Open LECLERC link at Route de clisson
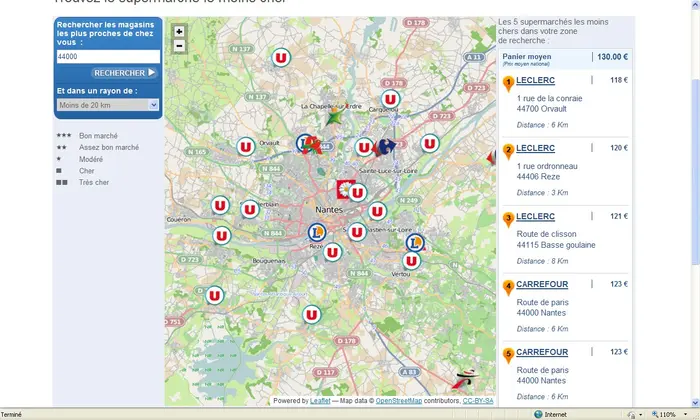Screen dimensions: 700x420 [x=535, y=216]
